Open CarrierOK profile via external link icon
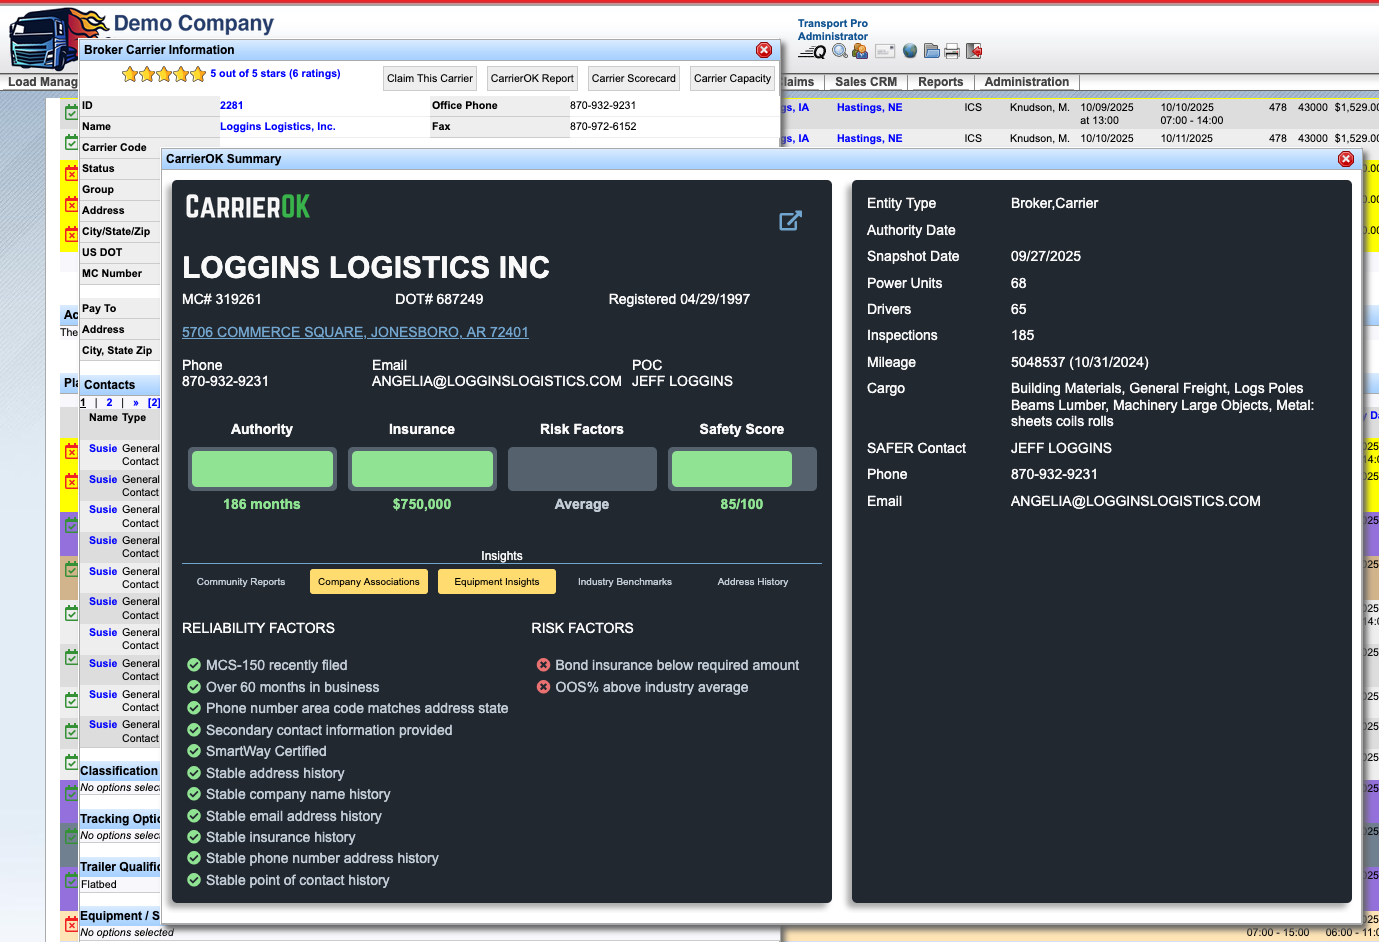 click(x=790, y=221)
